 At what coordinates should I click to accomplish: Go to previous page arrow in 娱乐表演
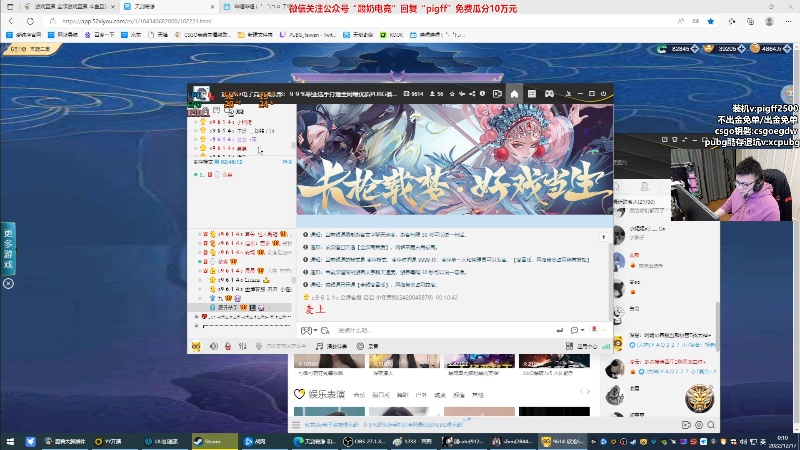581,391
